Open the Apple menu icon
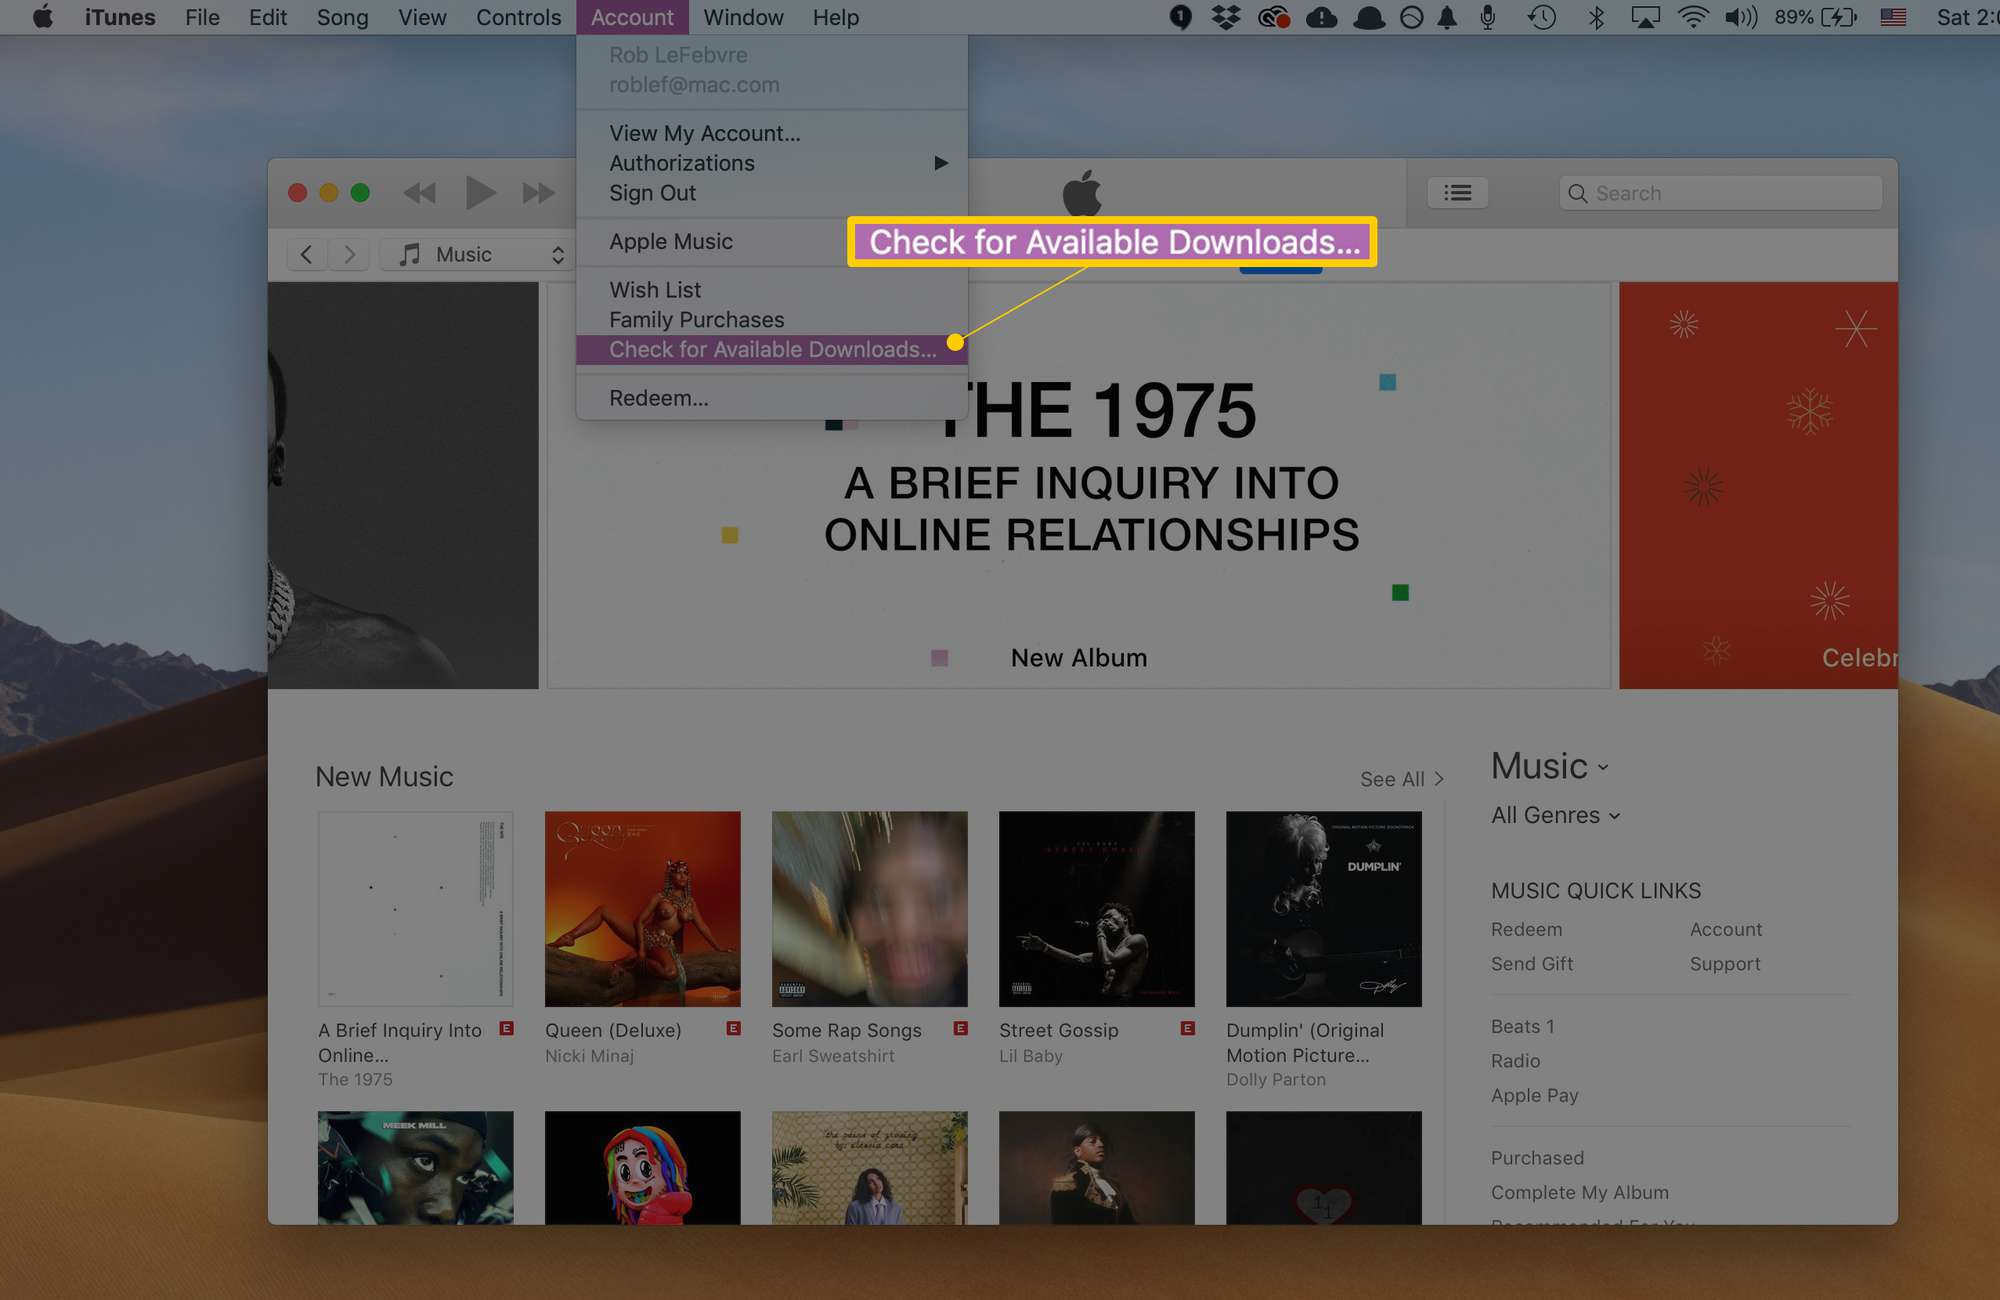2000x1300 pixels. tap(43, 17)
